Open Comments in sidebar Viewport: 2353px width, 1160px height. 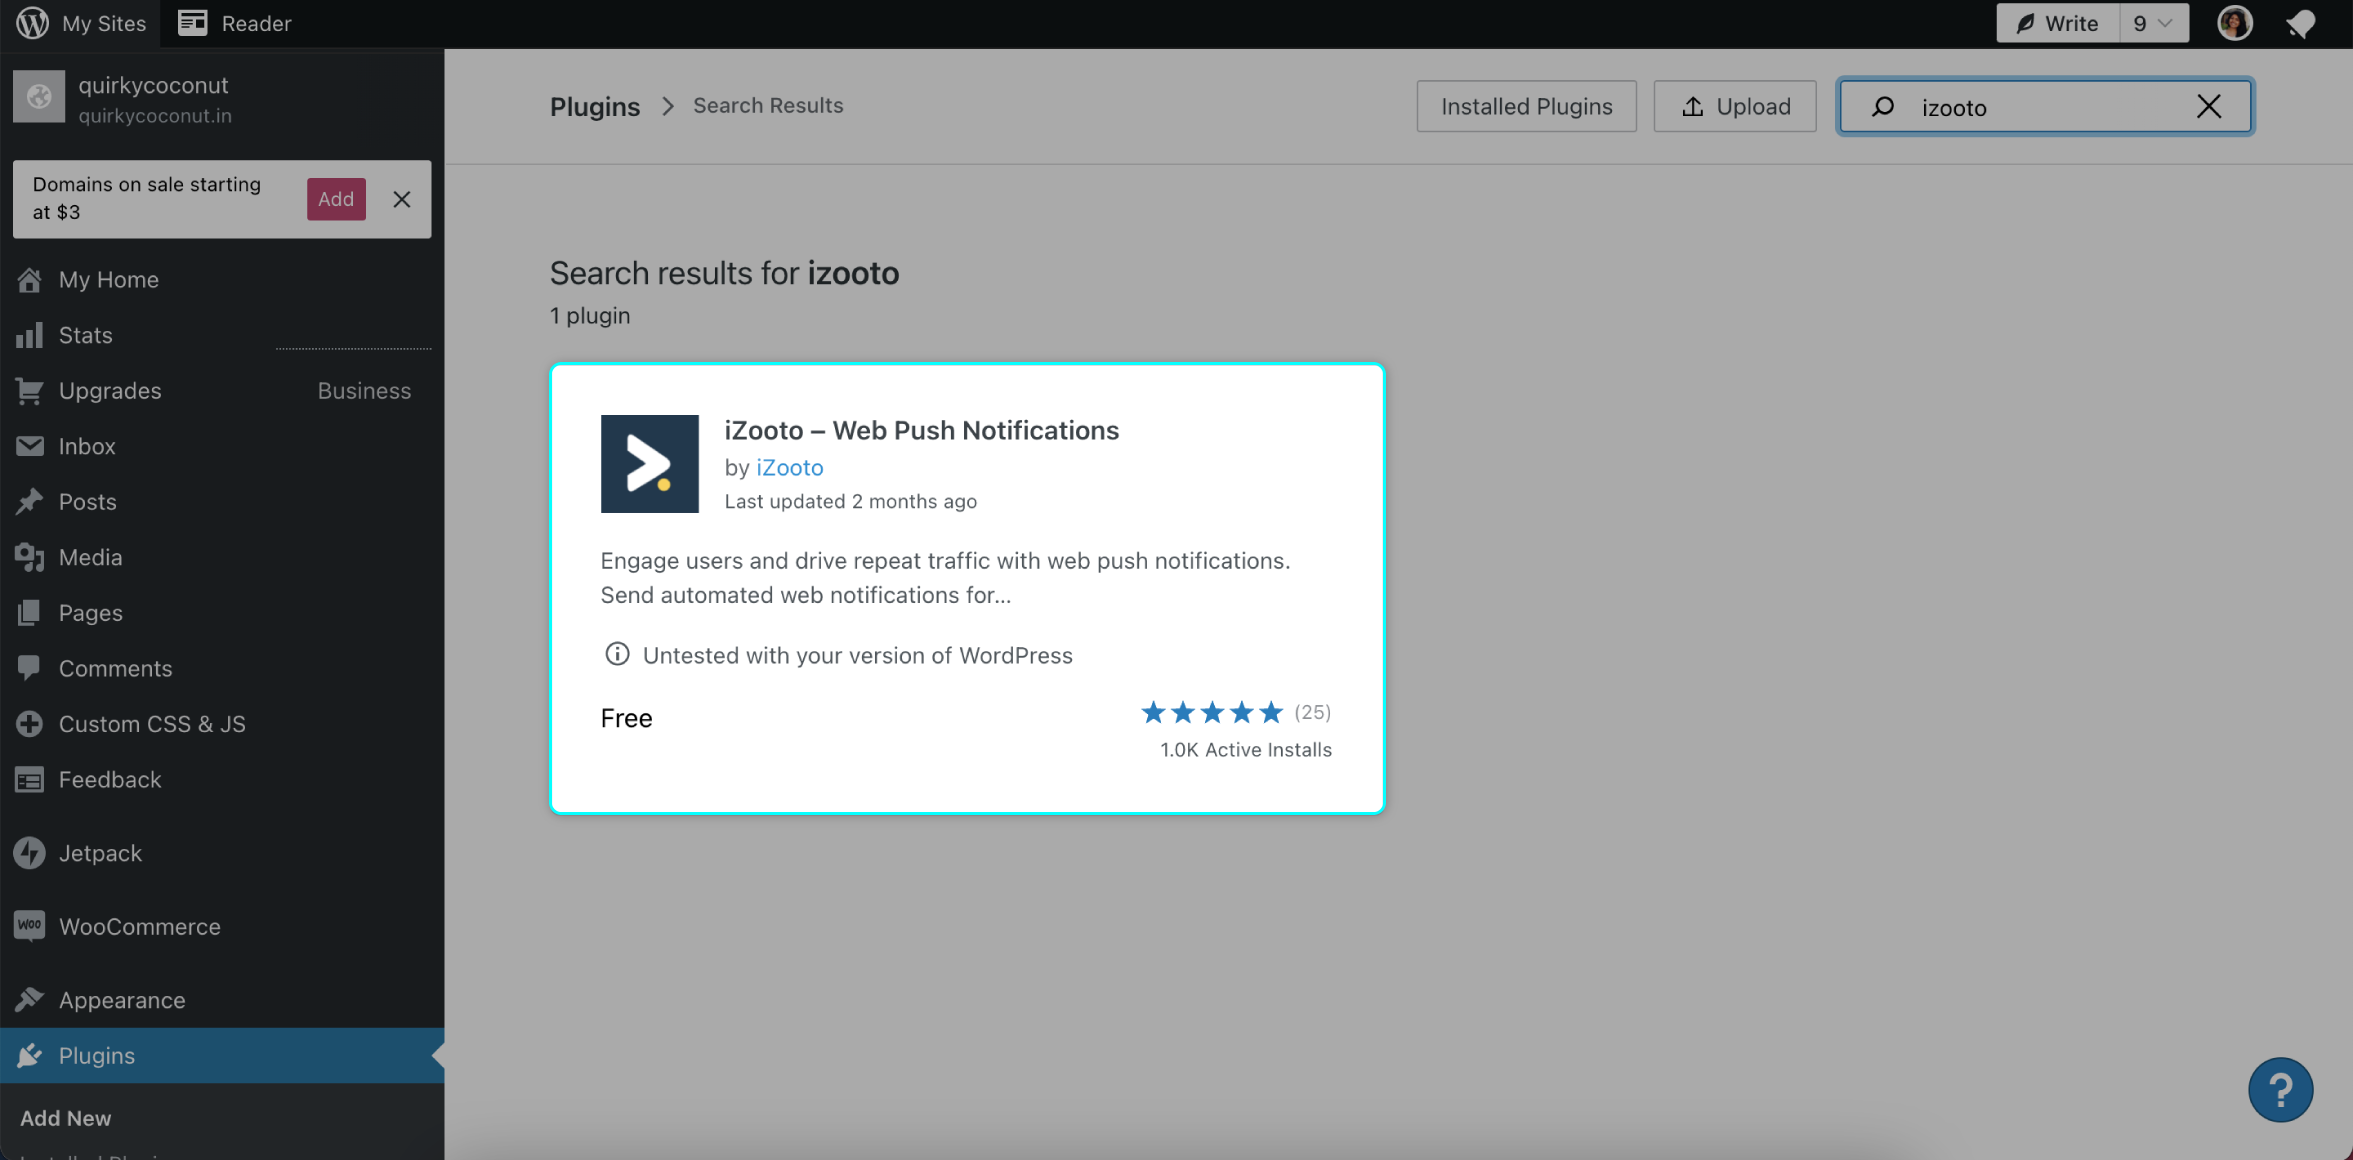(116, 668)
